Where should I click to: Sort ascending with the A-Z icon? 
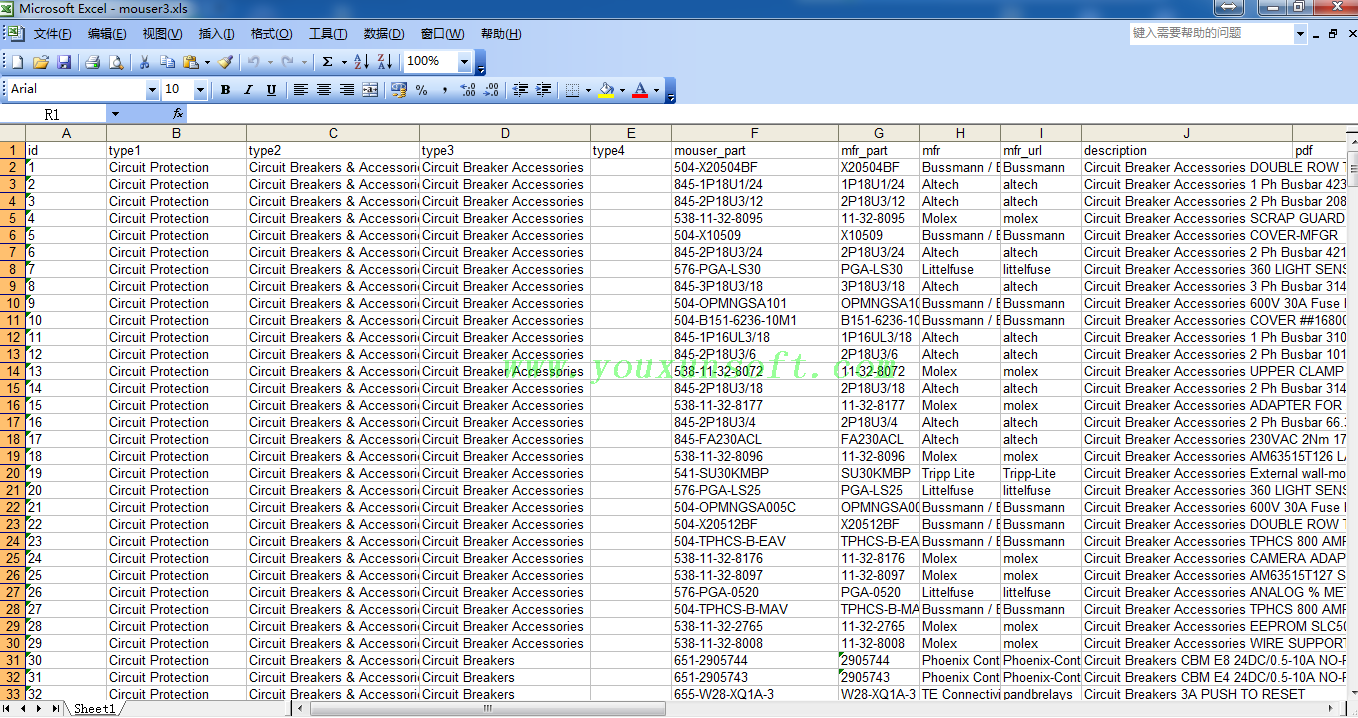(362, 62)
